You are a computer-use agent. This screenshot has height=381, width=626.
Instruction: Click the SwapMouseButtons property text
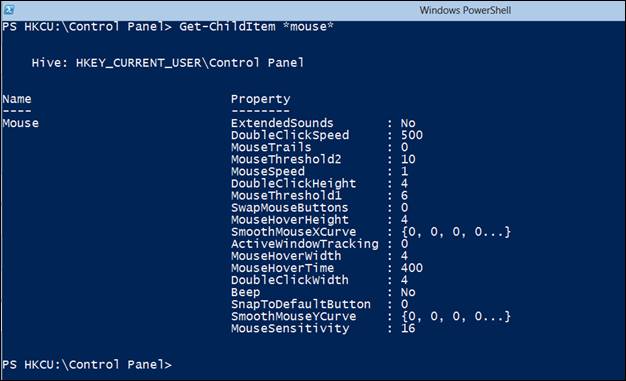click(289, 208)
